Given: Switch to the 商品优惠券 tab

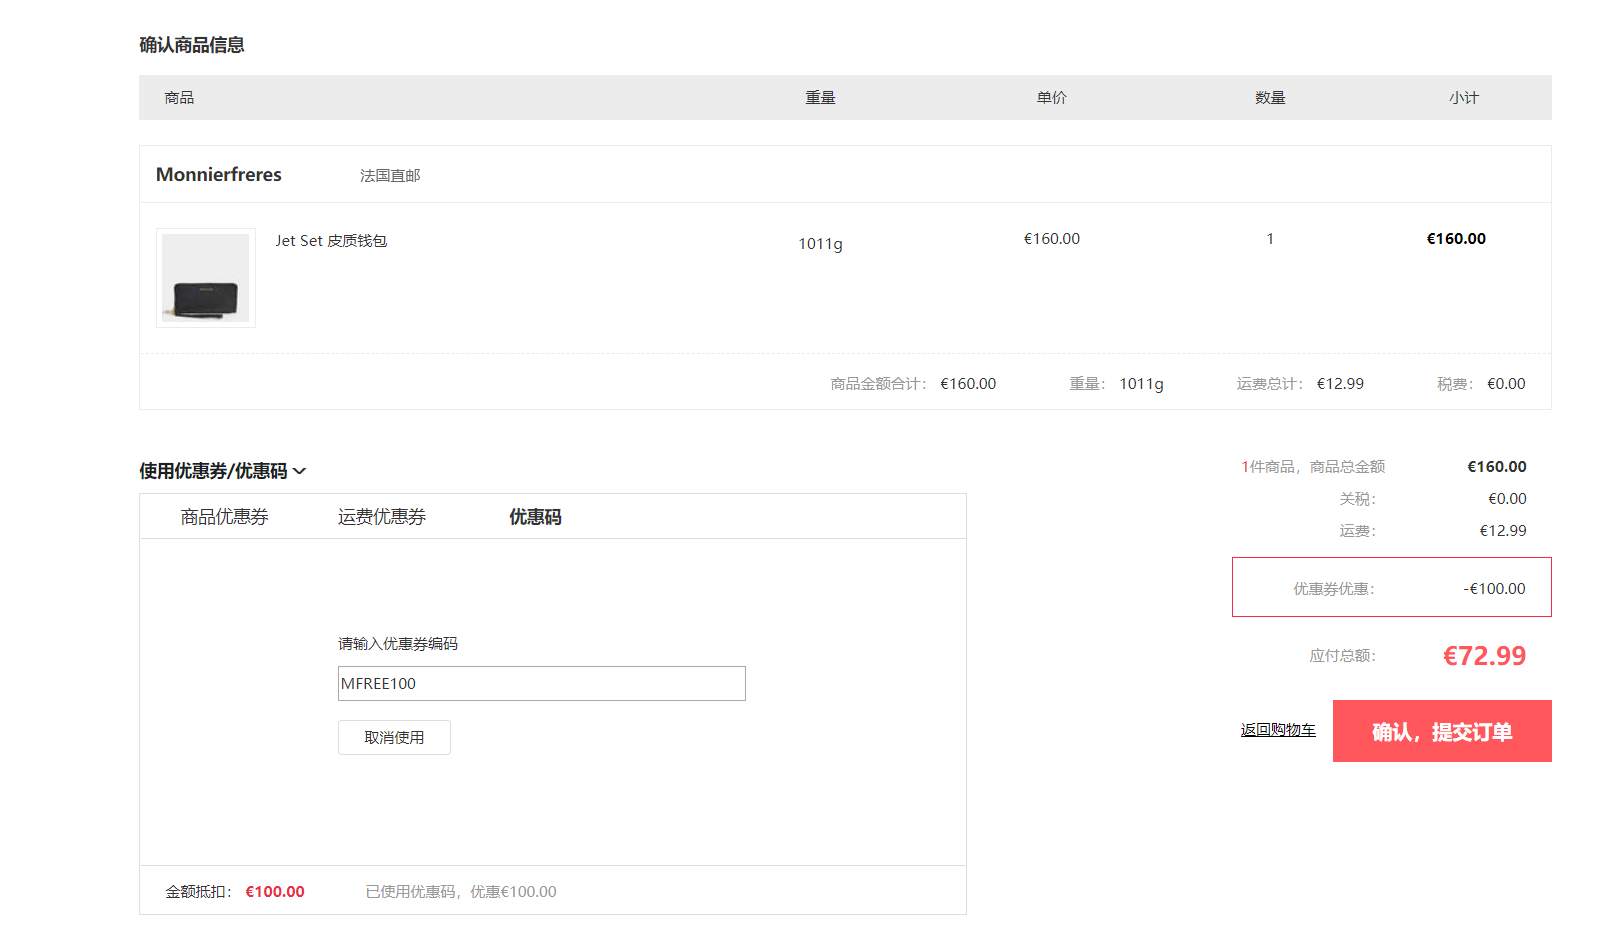Looking at the screenshot, I should (224, 517).
